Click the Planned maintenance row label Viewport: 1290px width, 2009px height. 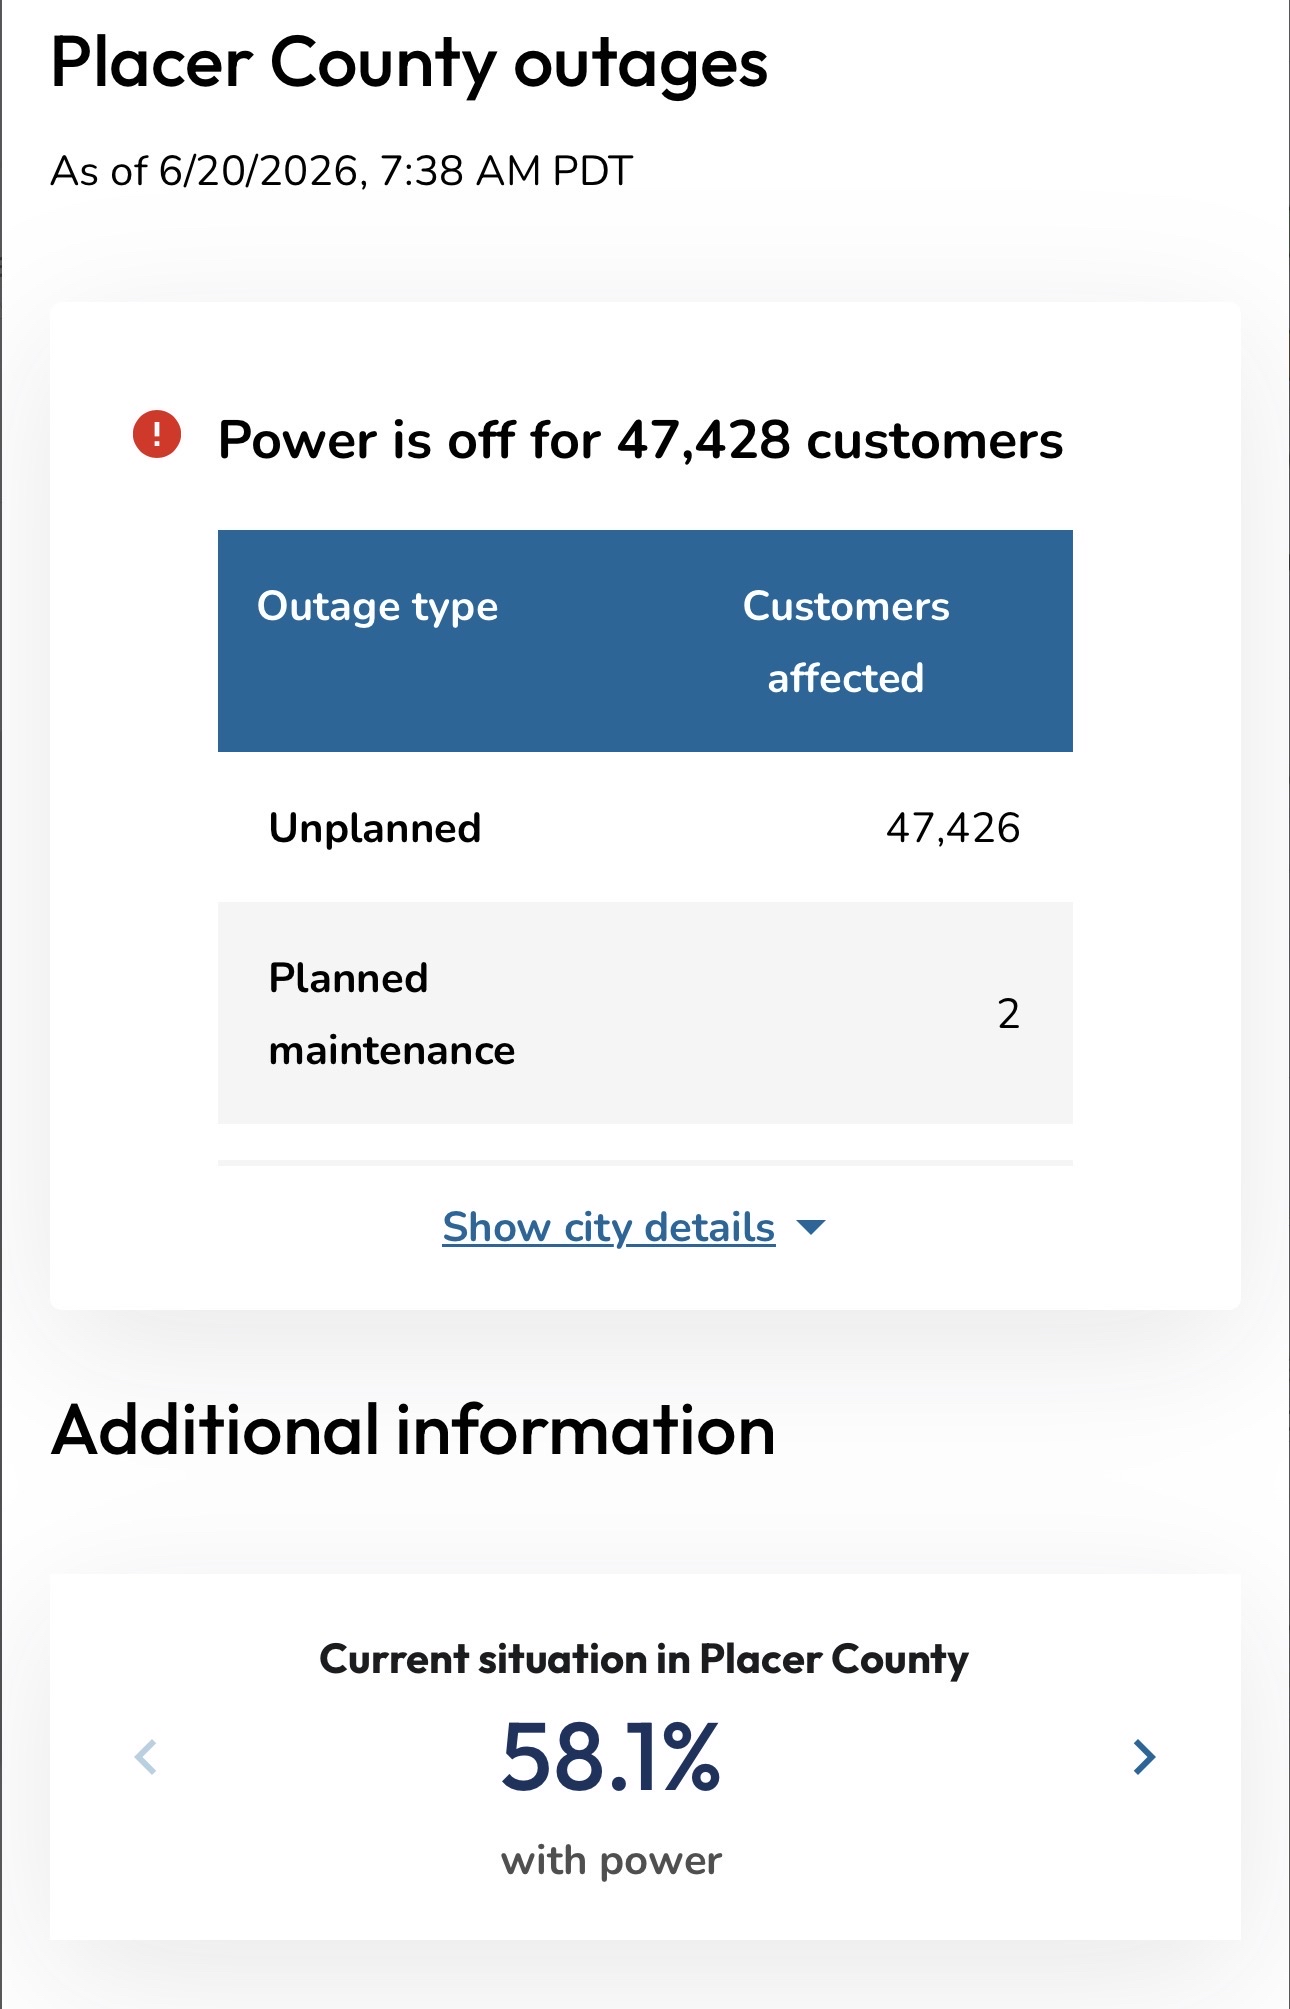pyautogui.click(x=392, y=1014)
